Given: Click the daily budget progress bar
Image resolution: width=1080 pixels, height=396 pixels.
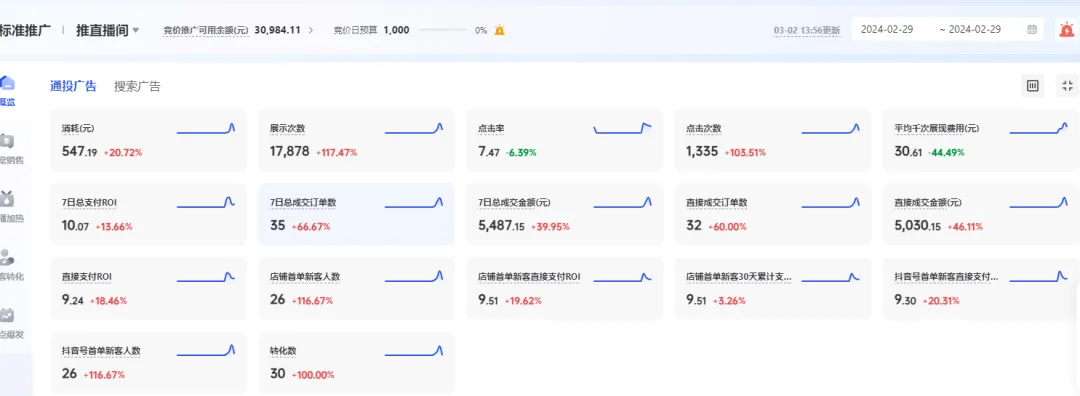Looking at the screenshot, I should coord(442,30).
